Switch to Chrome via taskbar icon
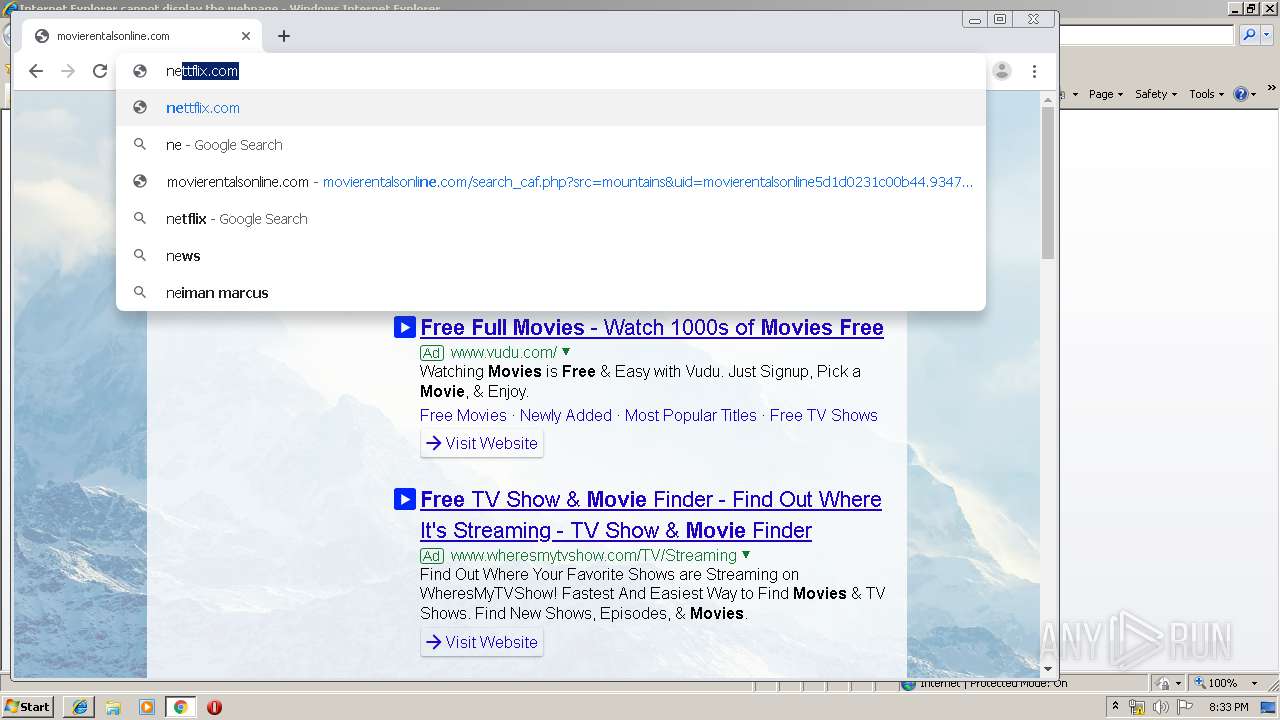The width and height of the screenshot is (1280, 720). pos(180,707)
